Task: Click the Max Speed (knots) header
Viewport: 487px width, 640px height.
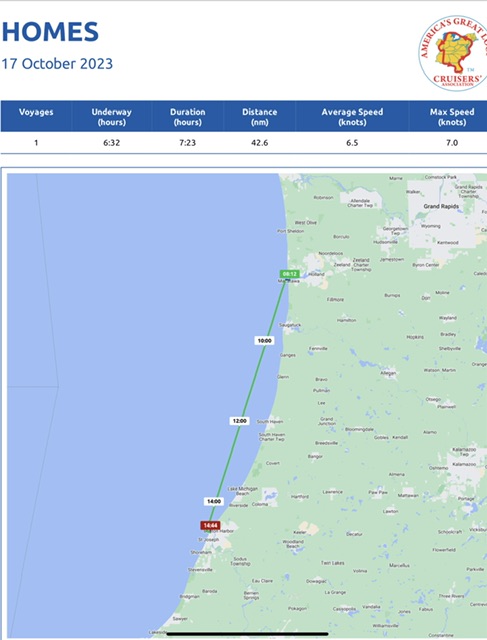Action: click(x=452, y=117)
